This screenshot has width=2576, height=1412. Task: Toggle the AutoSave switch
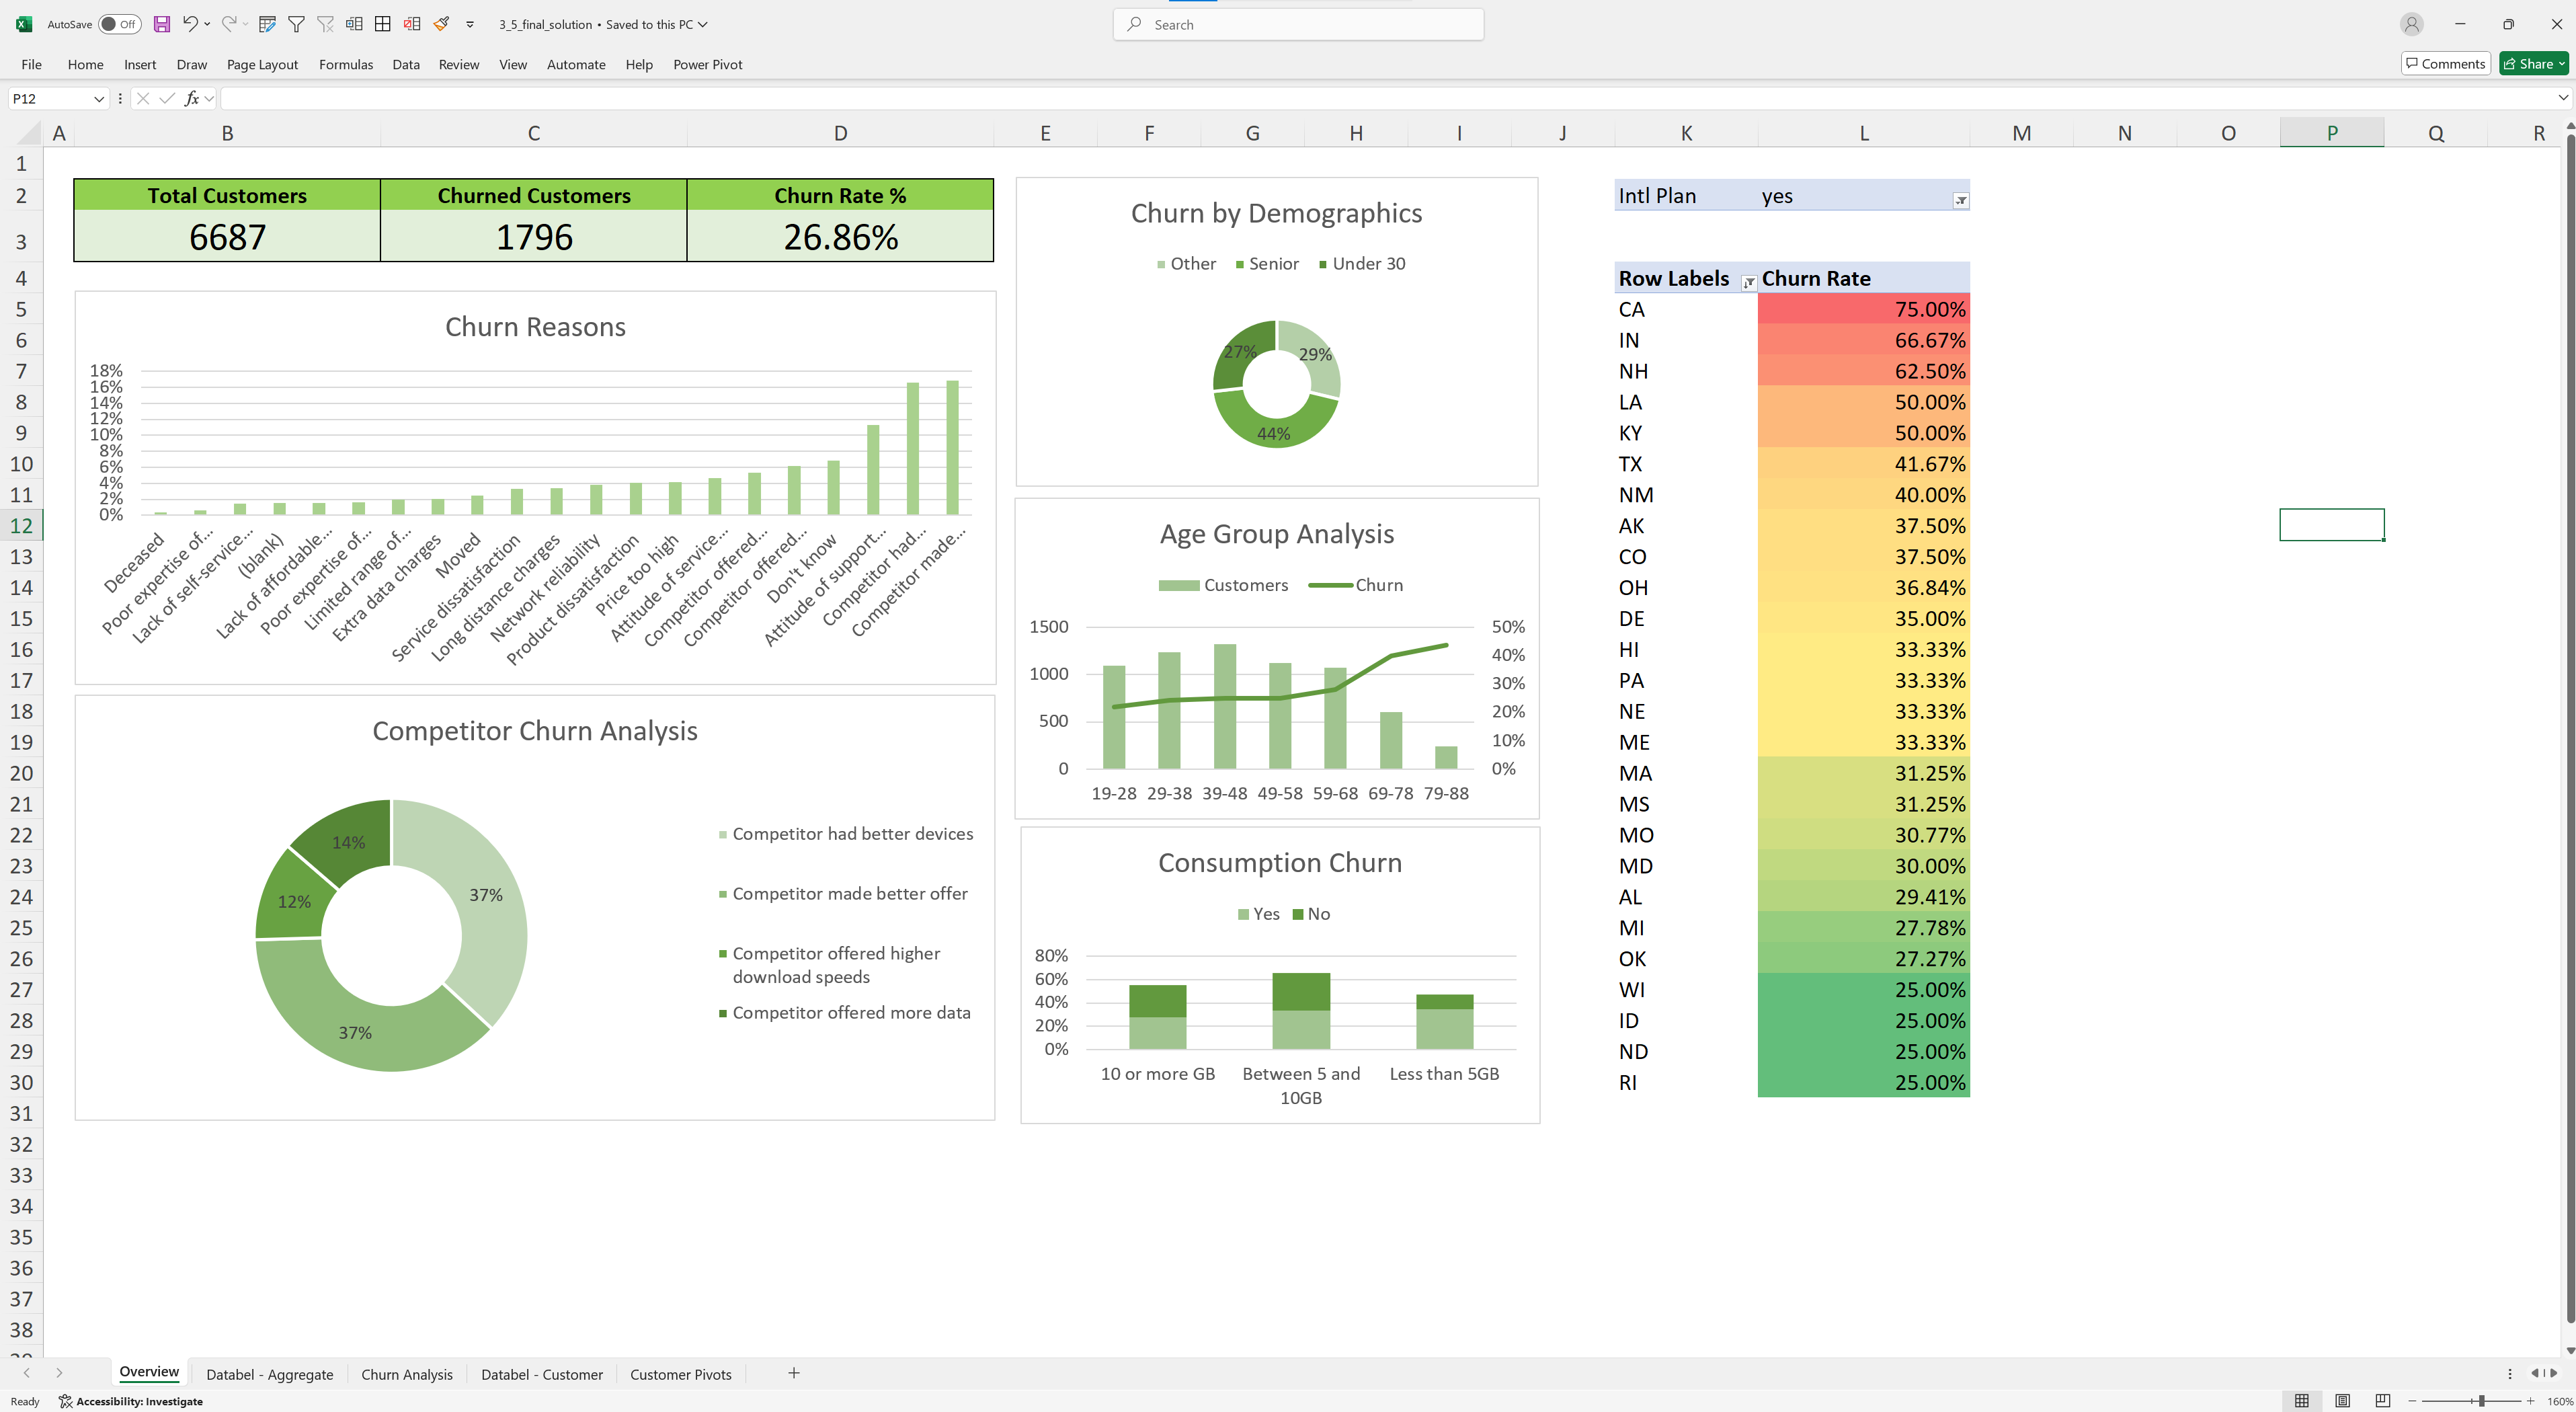[119, 24]
